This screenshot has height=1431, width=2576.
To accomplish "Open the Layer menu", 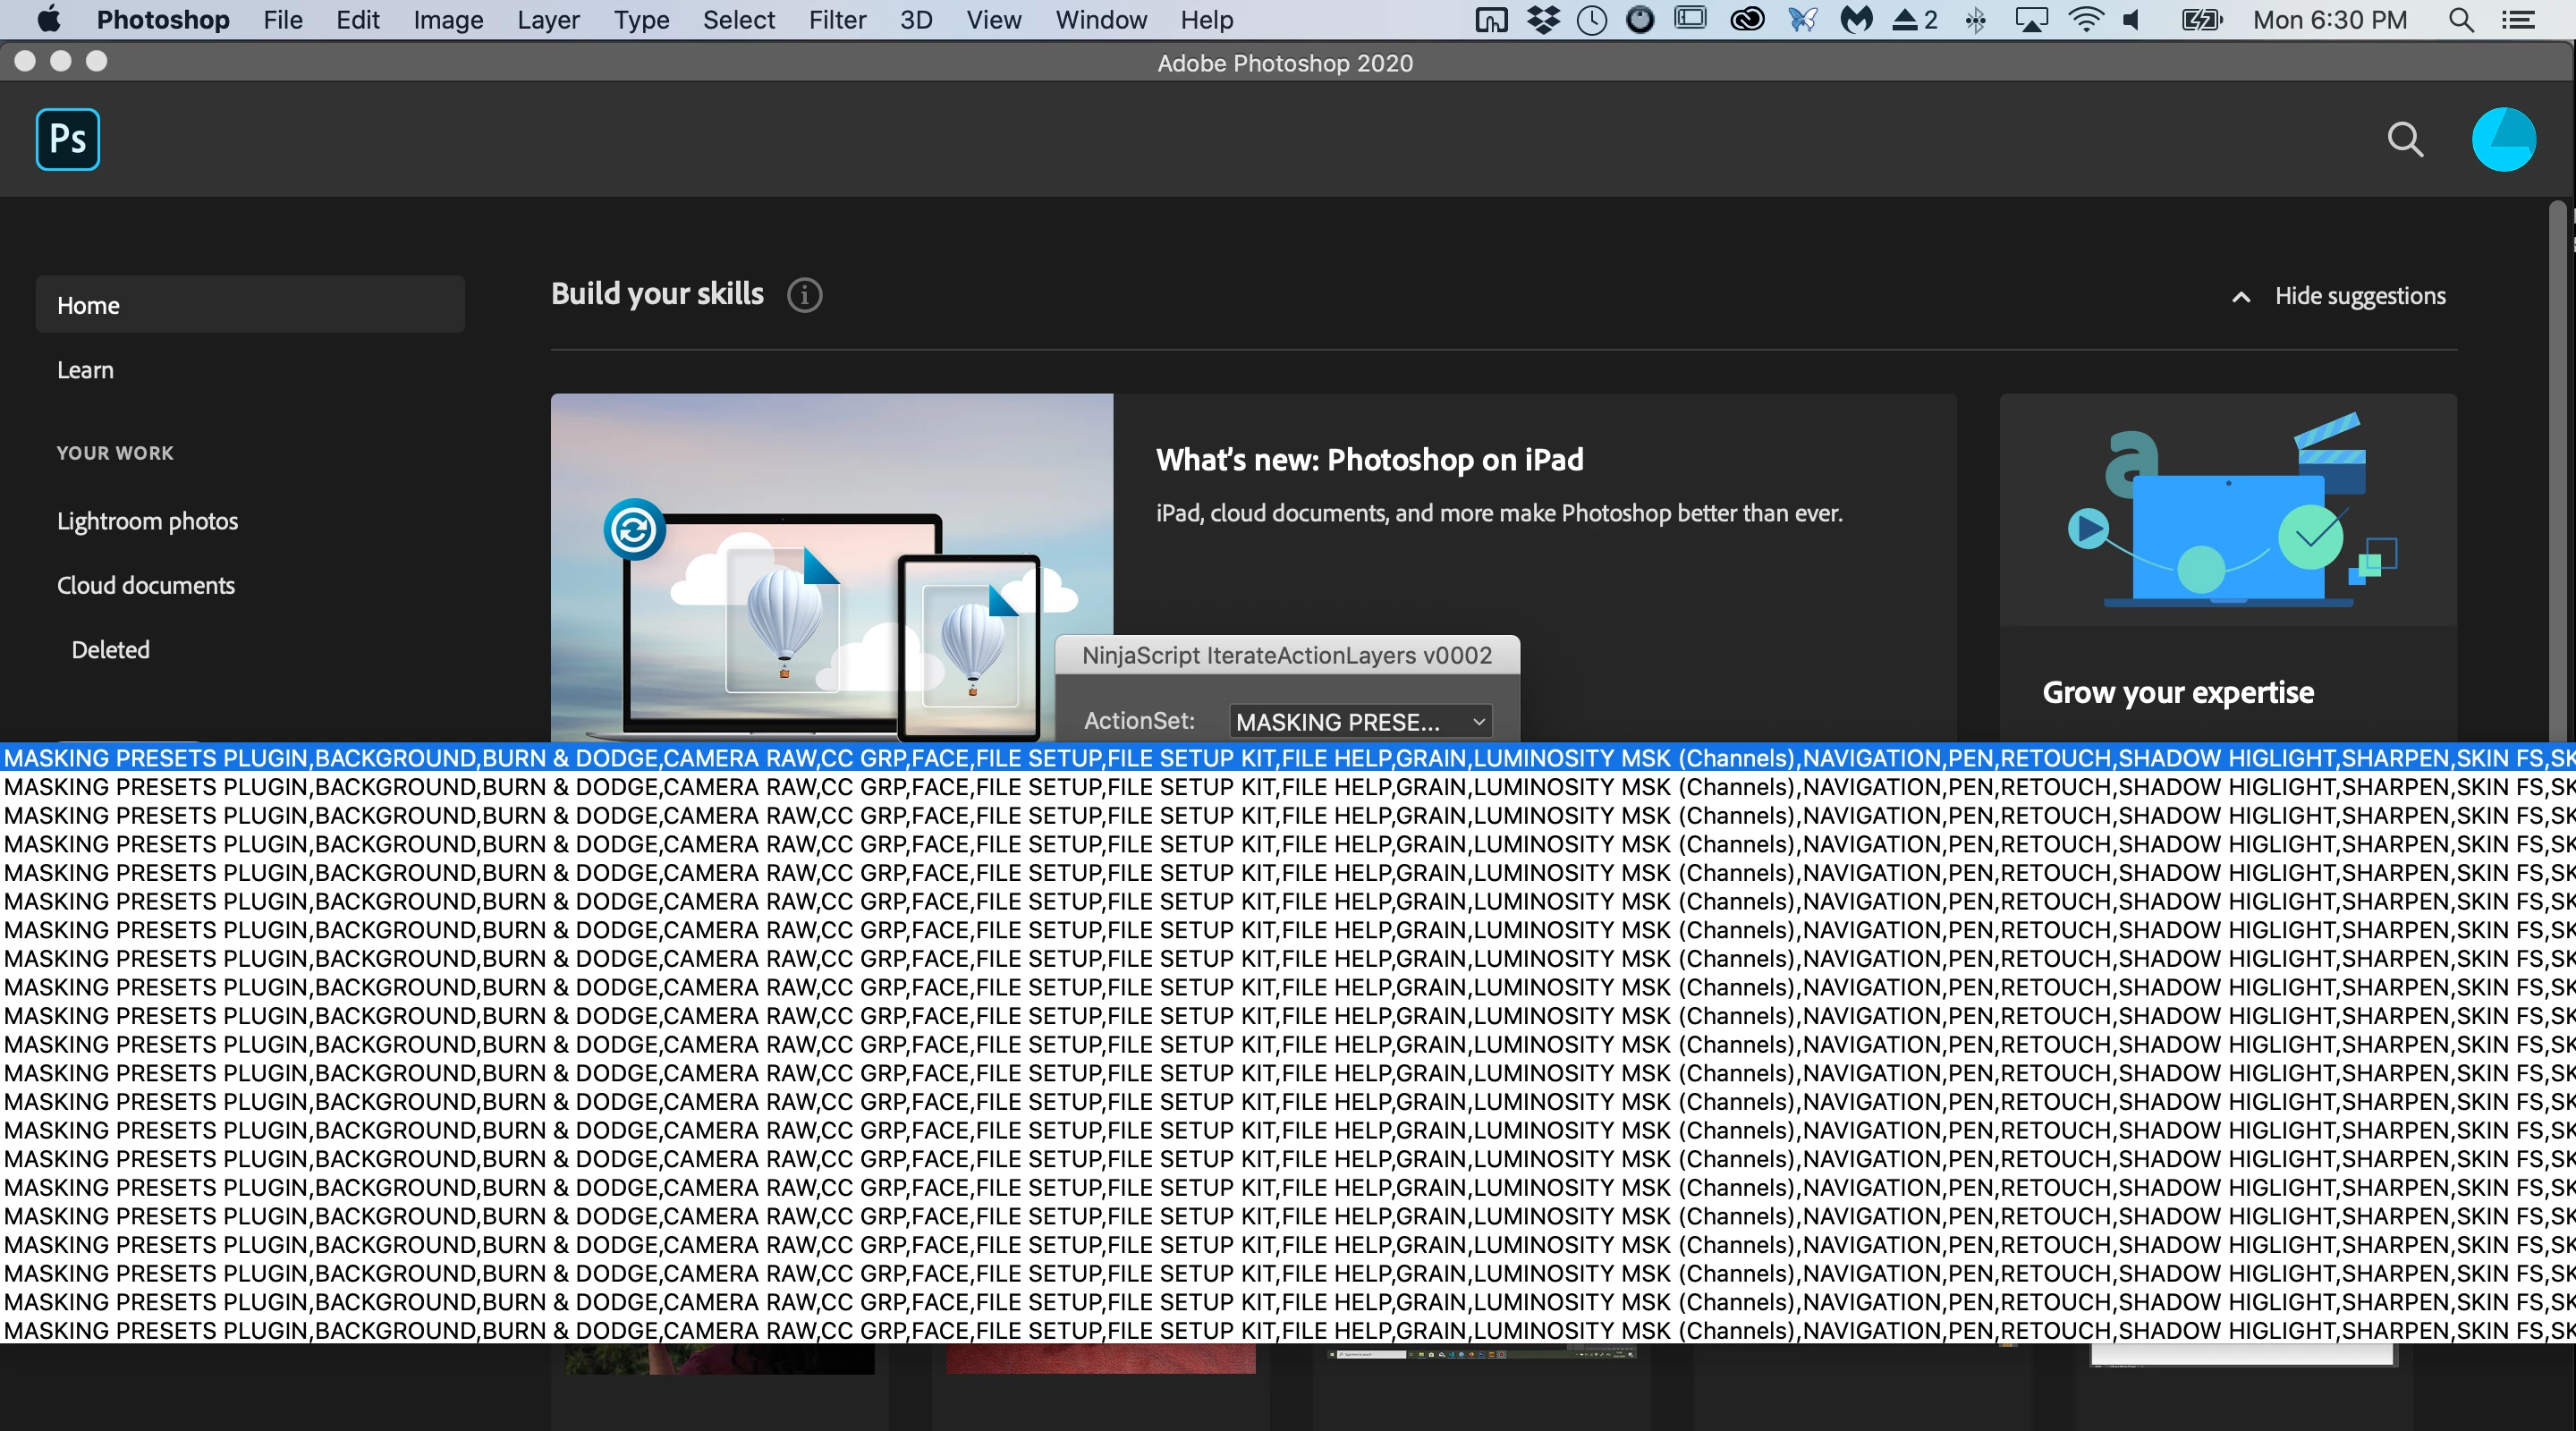I will coord(548,20).
